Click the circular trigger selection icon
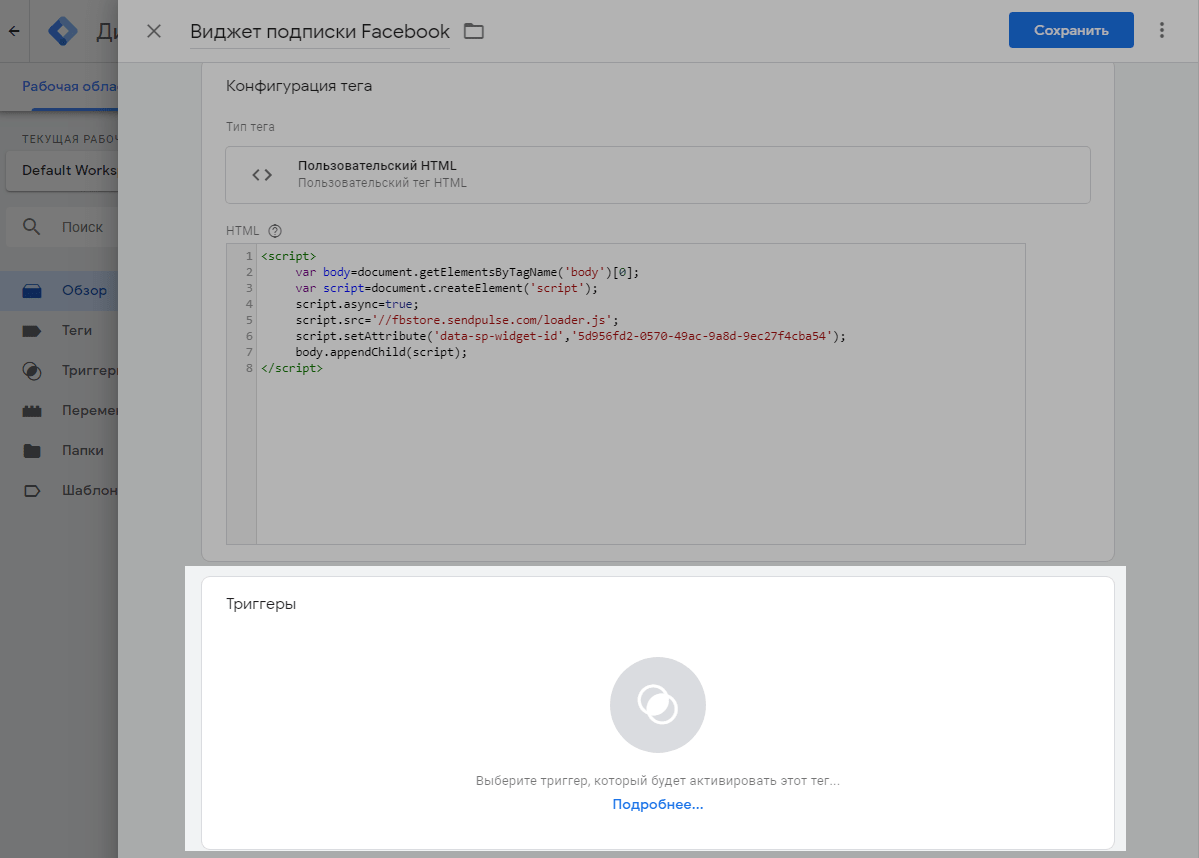The image size is (1199, 858). [657, 705]
